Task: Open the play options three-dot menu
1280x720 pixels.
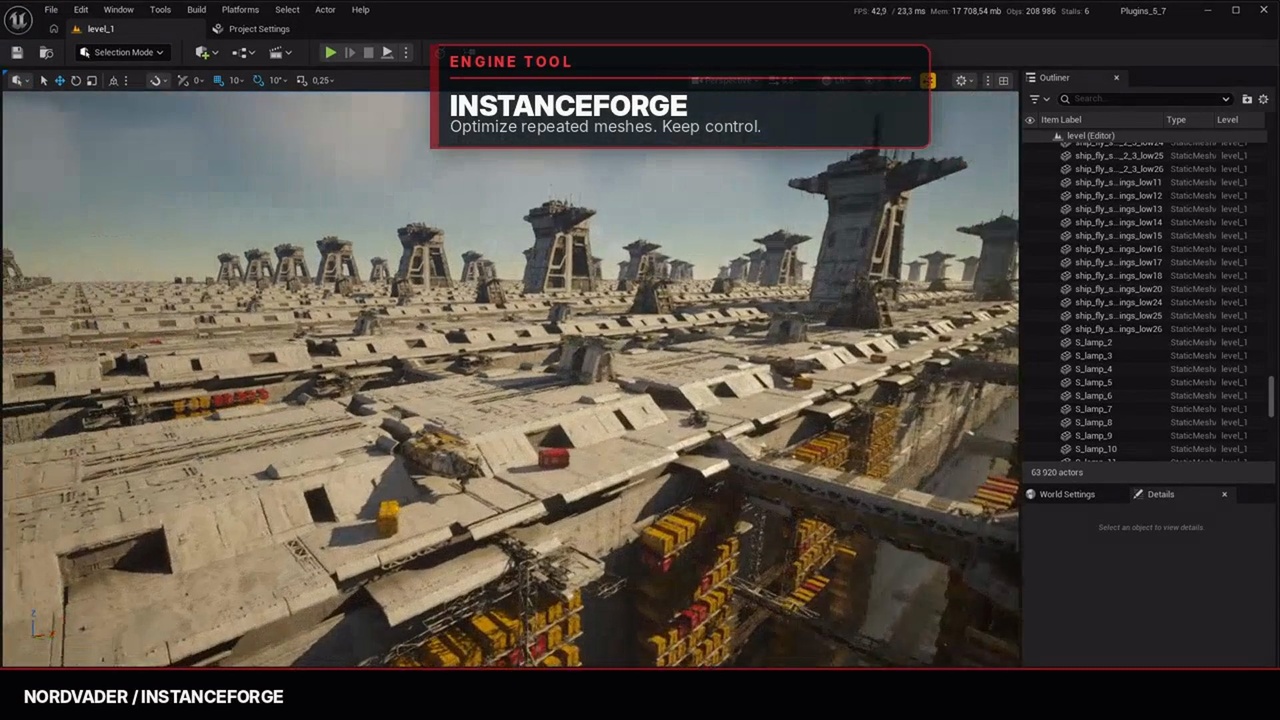Action: [405, 53]
